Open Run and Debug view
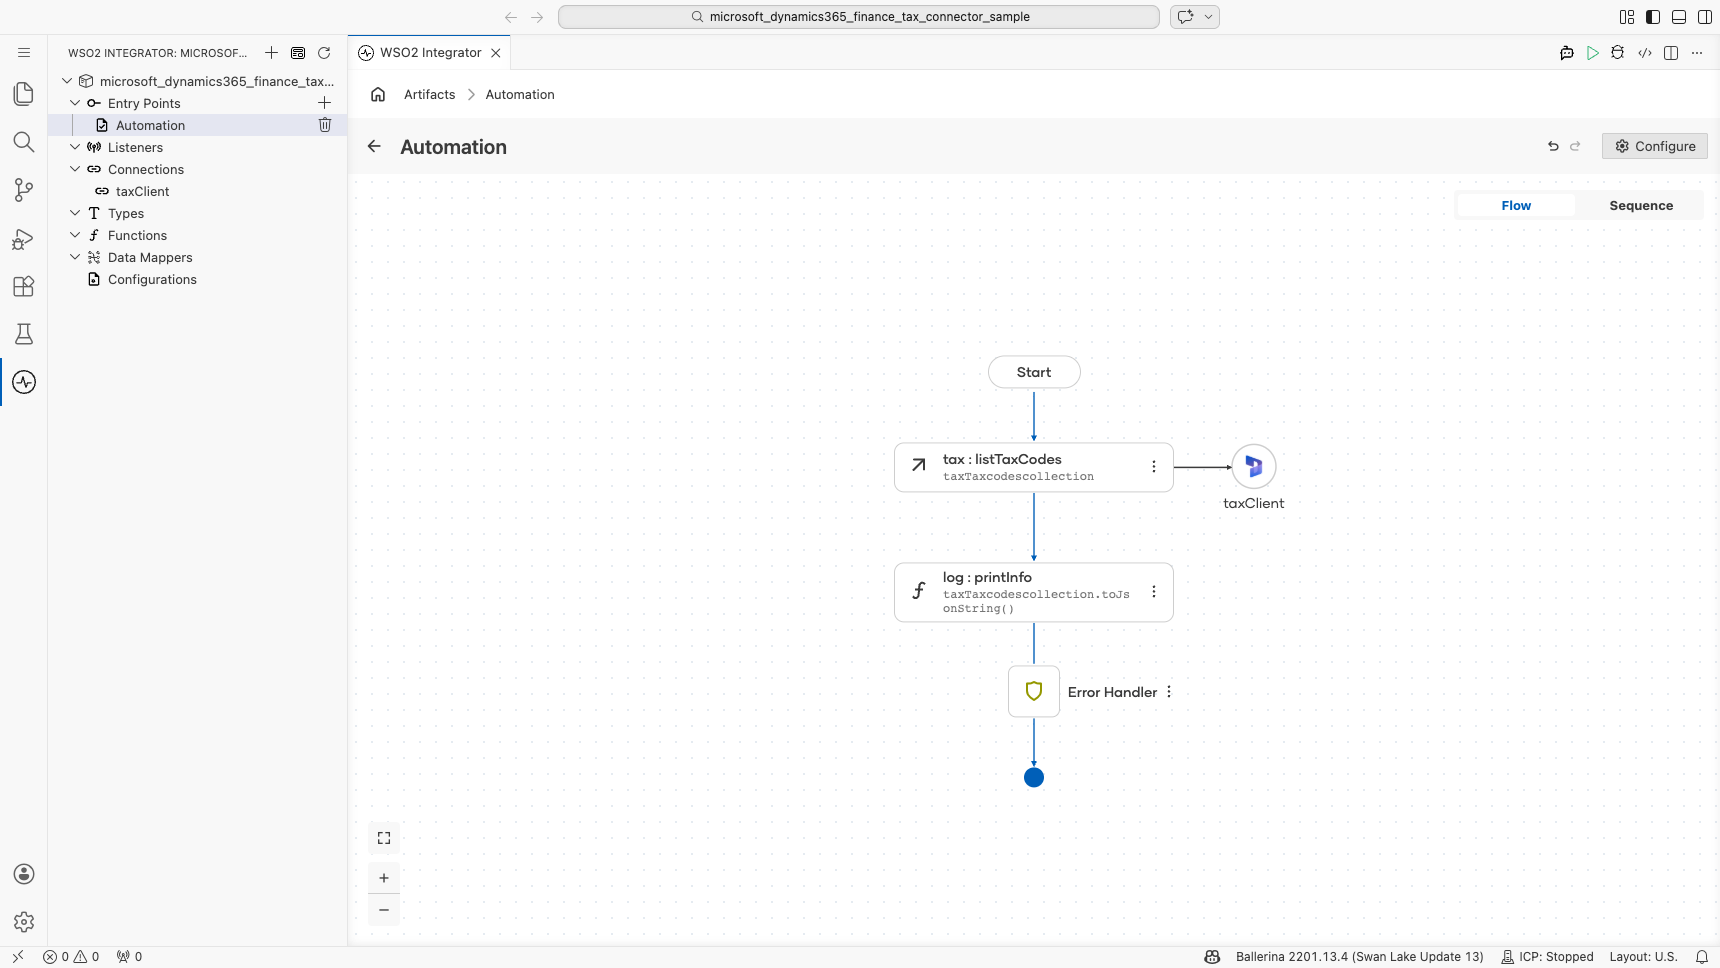The image size is (1720, 968). [24, 238]
